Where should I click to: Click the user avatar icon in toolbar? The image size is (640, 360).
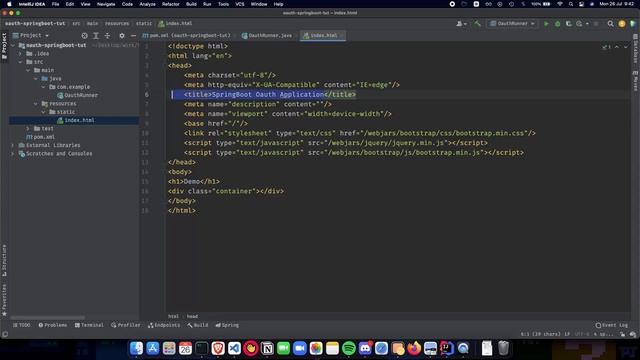point(460,24)
